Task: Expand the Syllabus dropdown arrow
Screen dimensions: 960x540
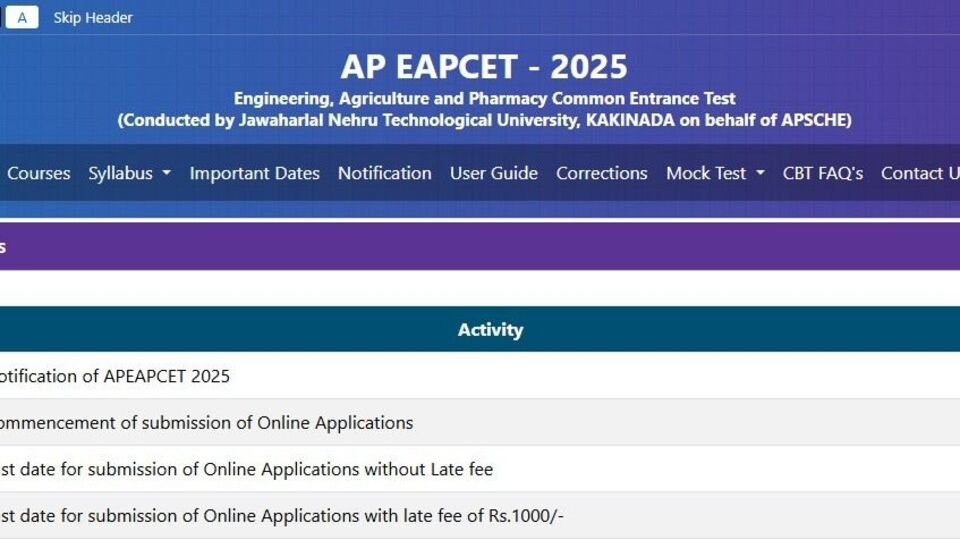Action: tap(167, 173)
